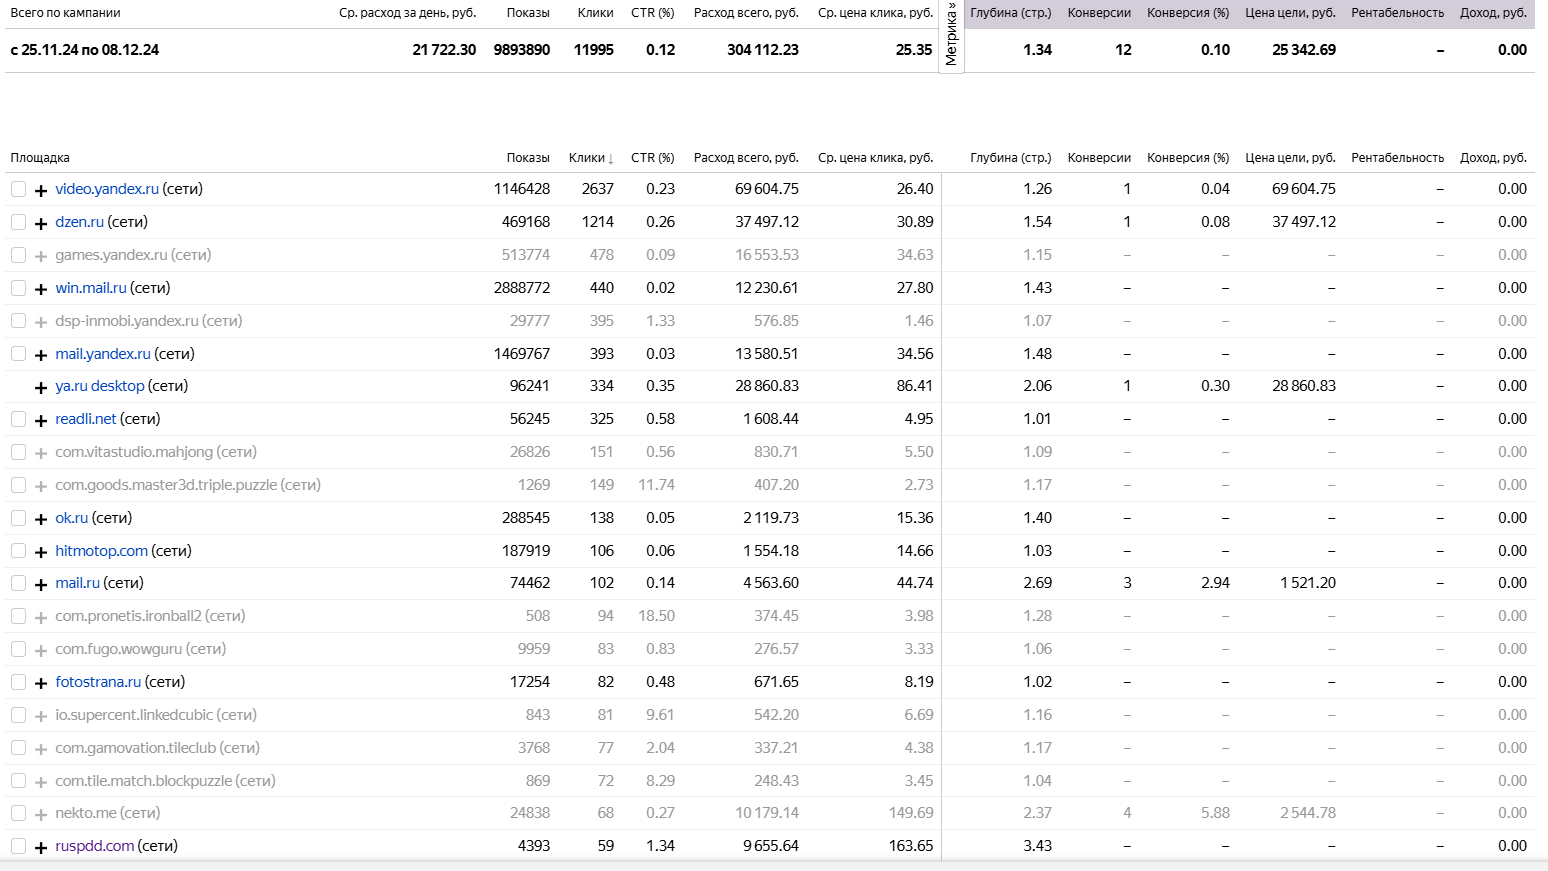Screen dimensions: 1548x871
Task: Click the plus icon beside nekto.me
Action: click(x=41, y=814)
